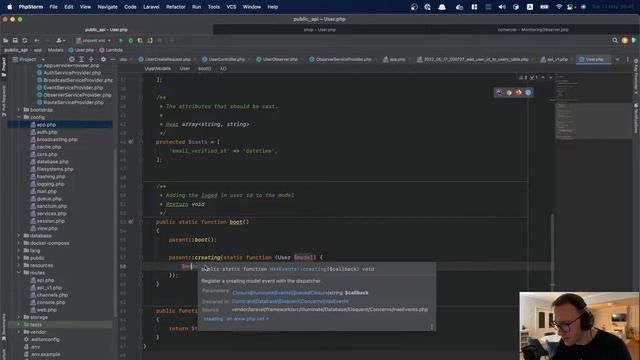Switch to UserController.php editor tab
This screenshot has width=640, height=360.
223,60
